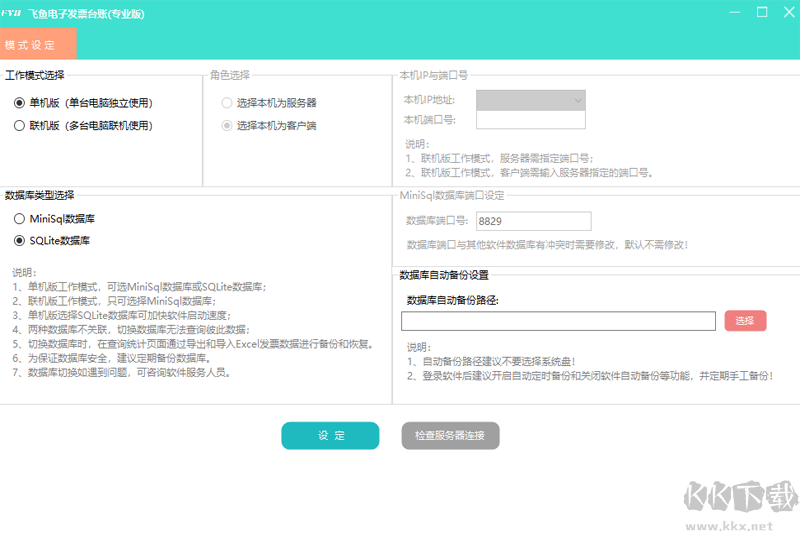Select 选择本机为服务器 role option
Image resolution: width=800 pixels, height=533 pixels.
click(227, 102)
